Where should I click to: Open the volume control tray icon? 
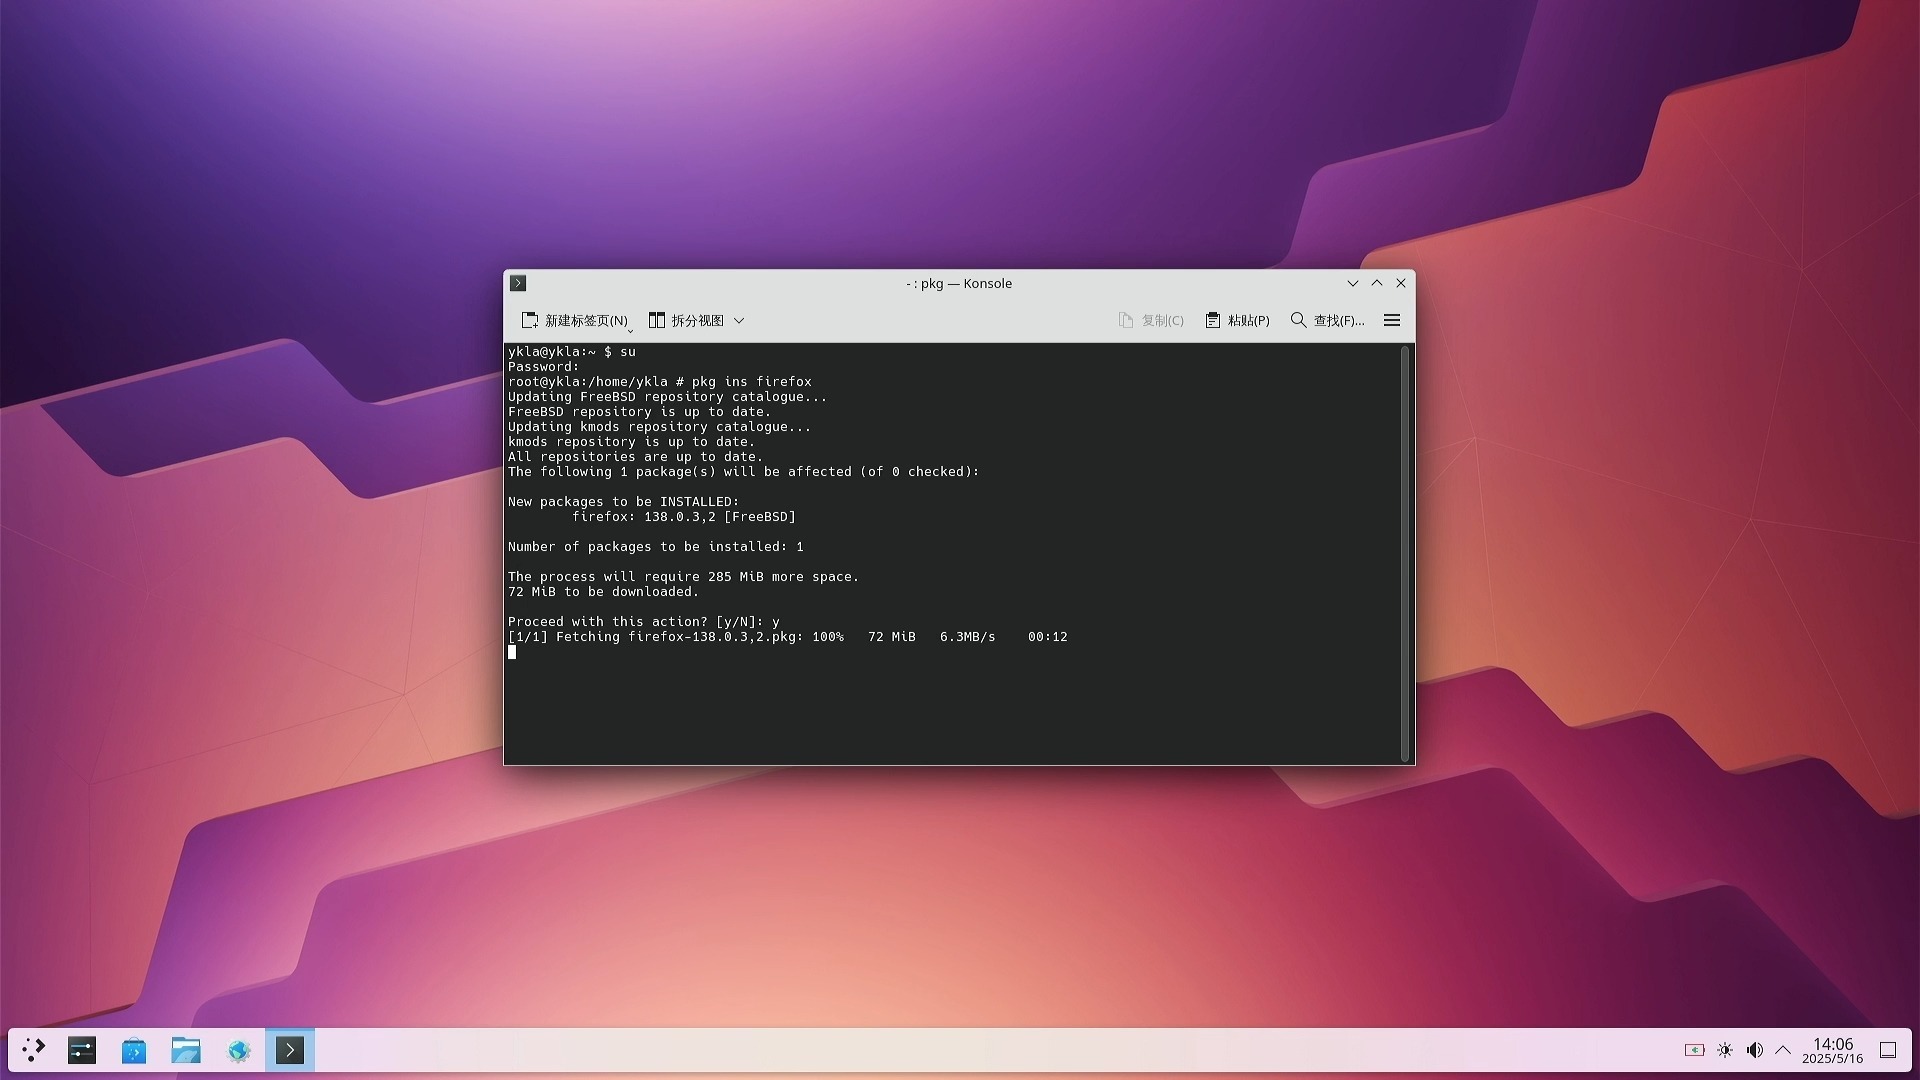(x=1754, y=1050)
